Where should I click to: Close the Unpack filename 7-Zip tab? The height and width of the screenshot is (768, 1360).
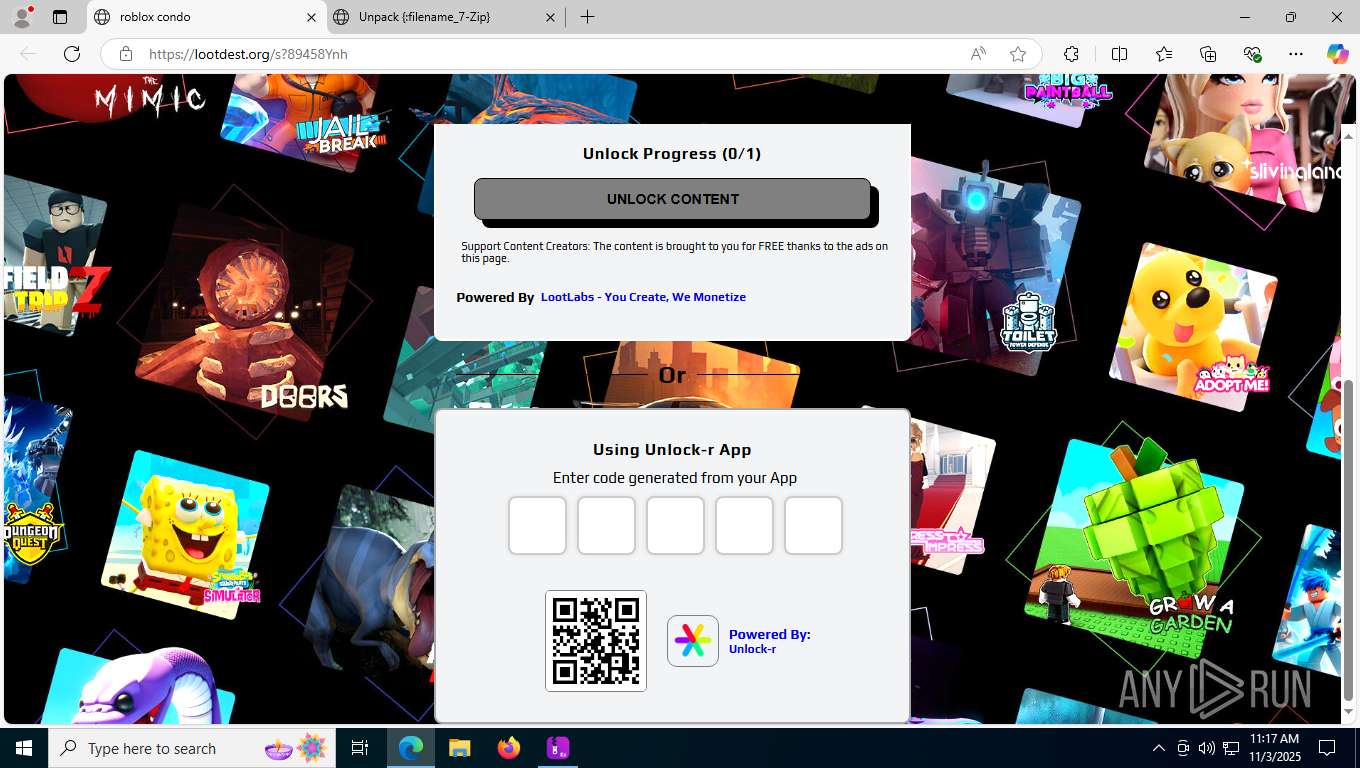point(551,17)
